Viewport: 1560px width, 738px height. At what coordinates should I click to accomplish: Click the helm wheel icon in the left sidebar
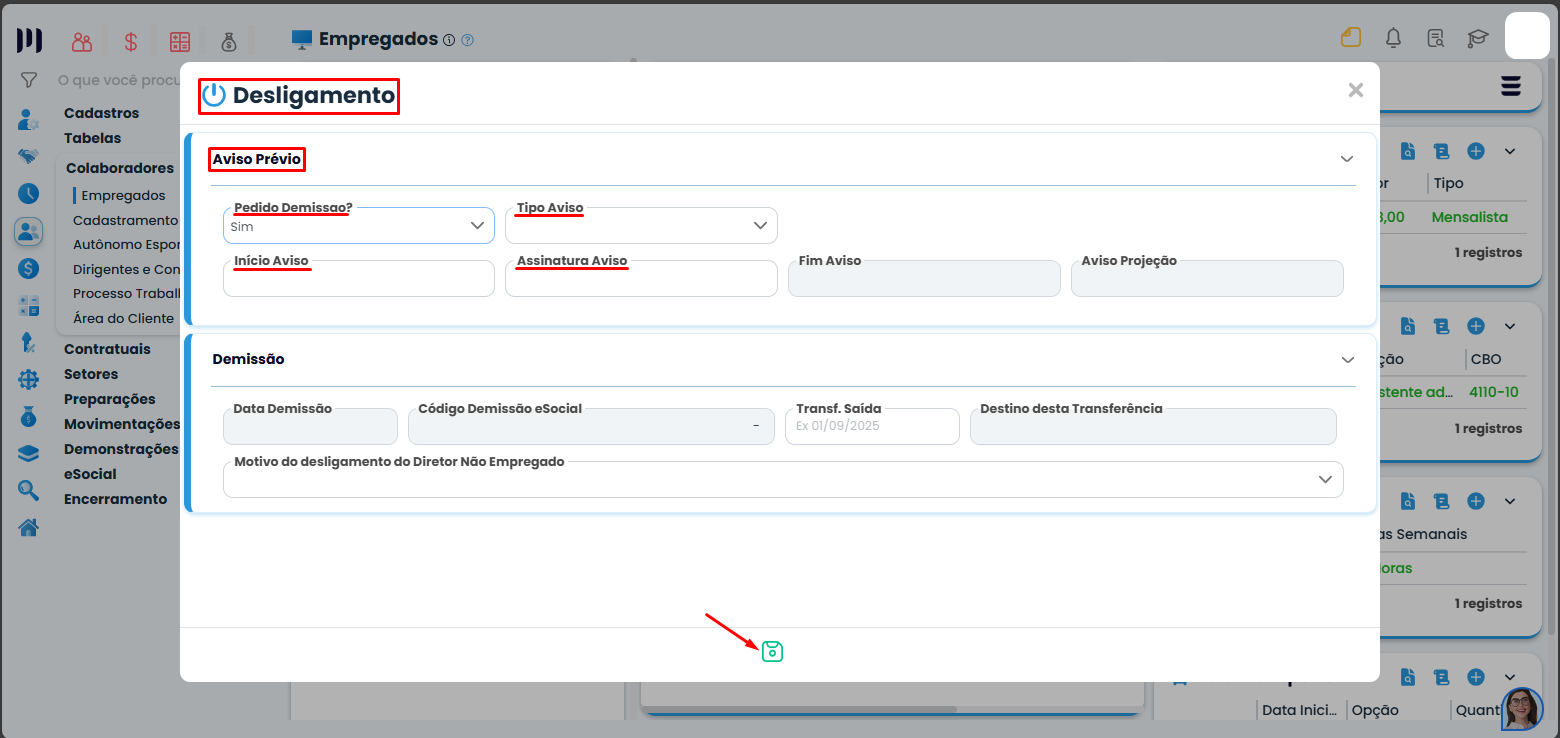(28, 380)
